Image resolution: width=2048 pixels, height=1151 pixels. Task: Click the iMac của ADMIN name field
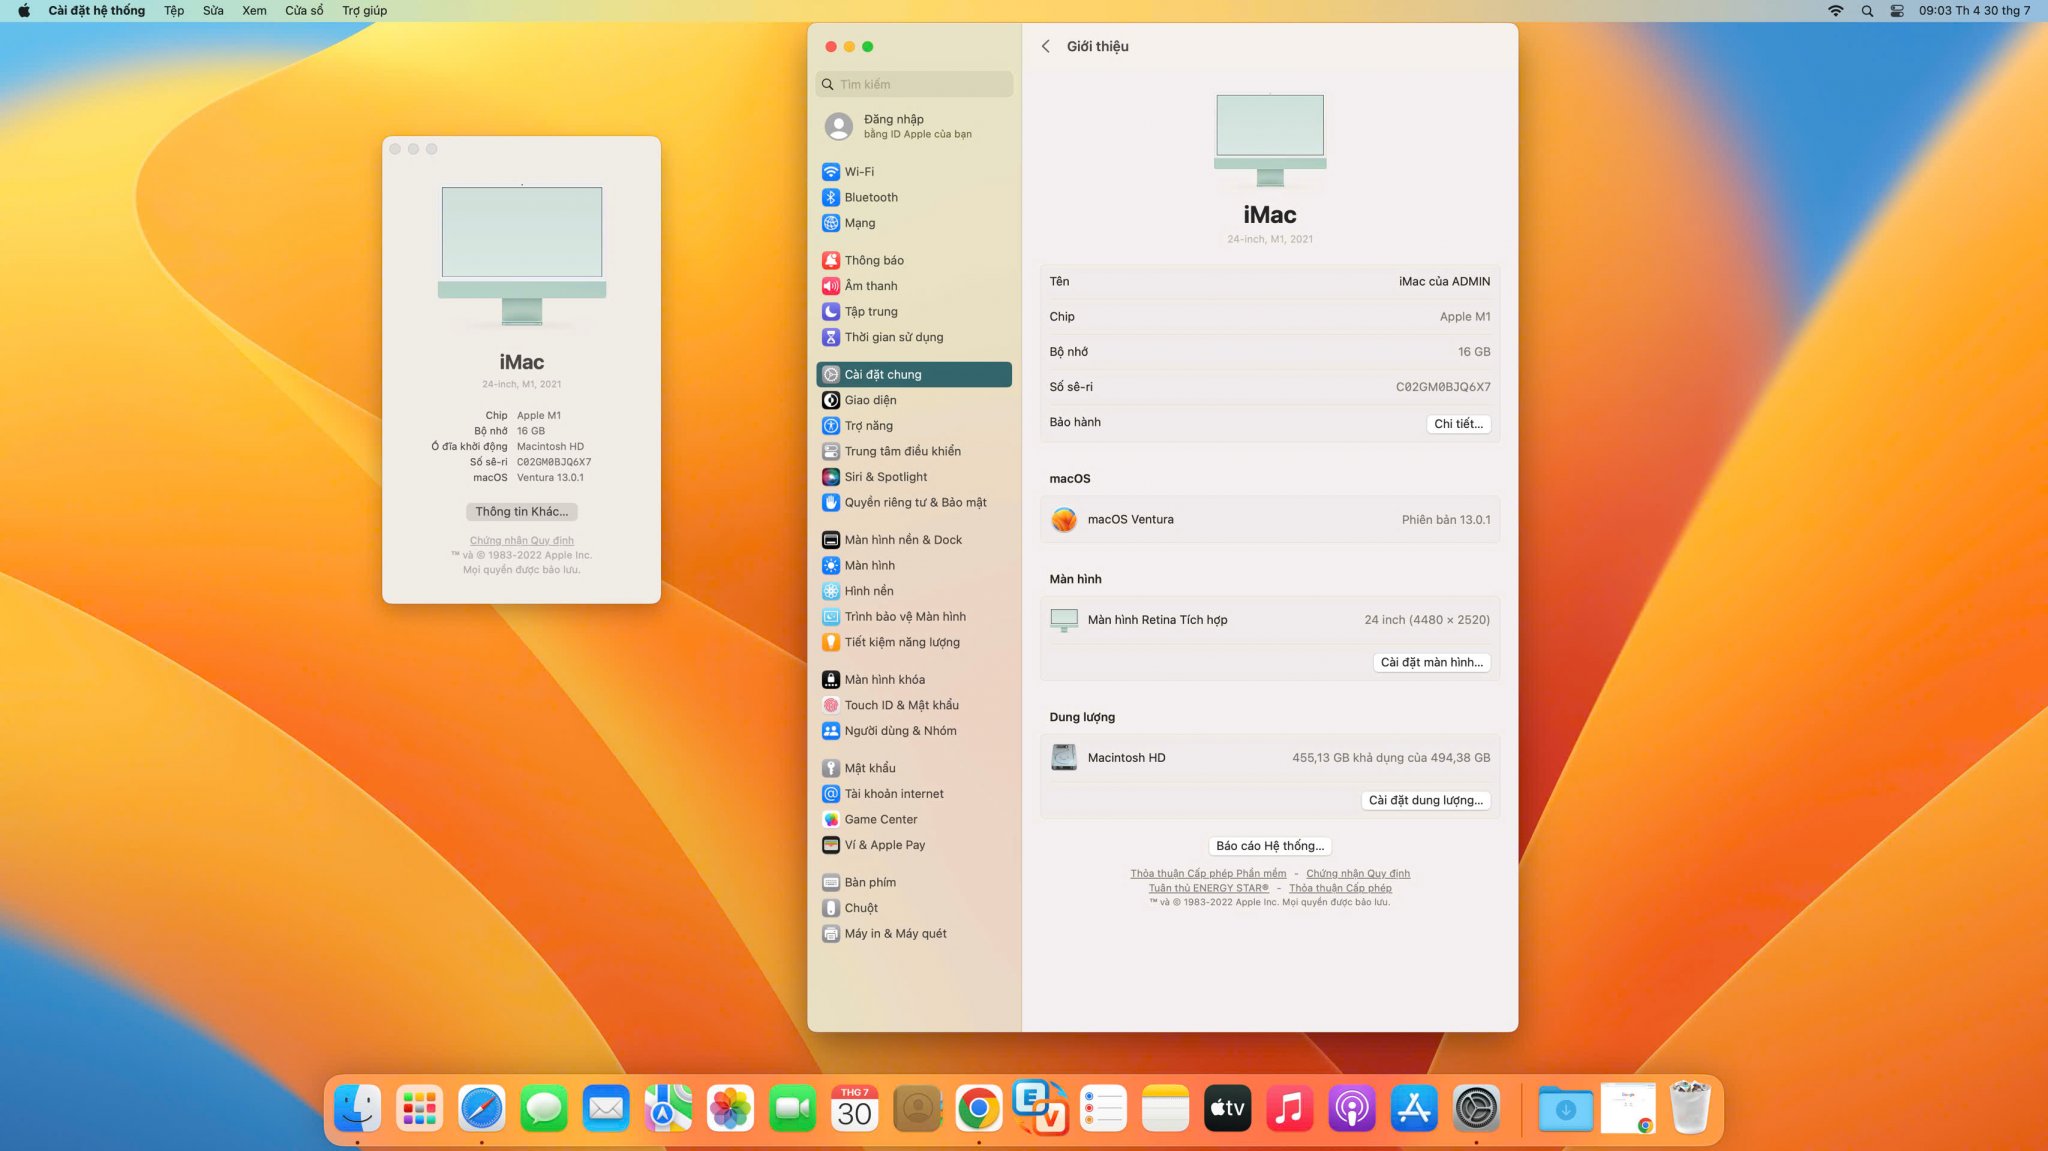click(x=1444, y=281)
